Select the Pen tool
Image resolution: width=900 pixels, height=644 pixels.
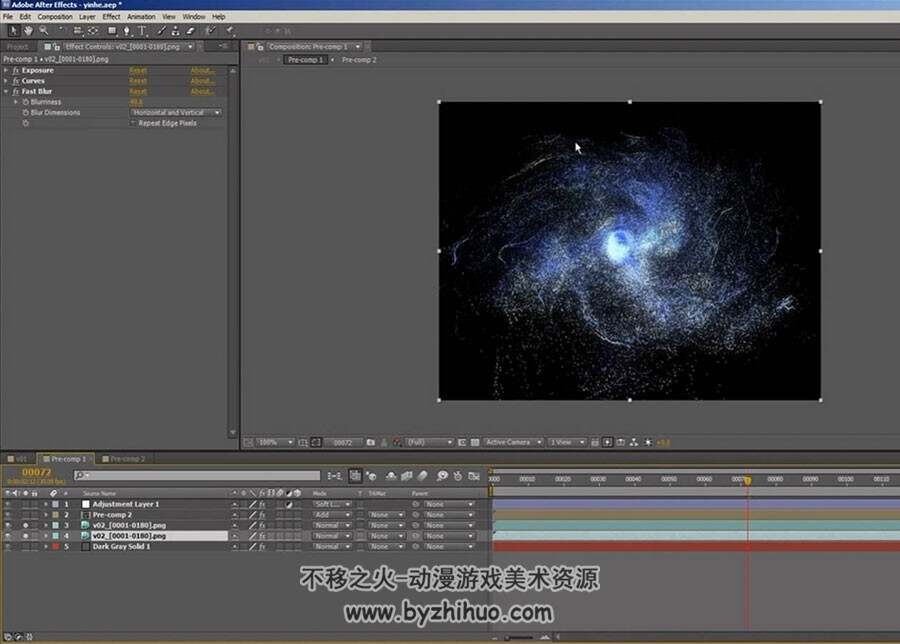pos(127,30)
